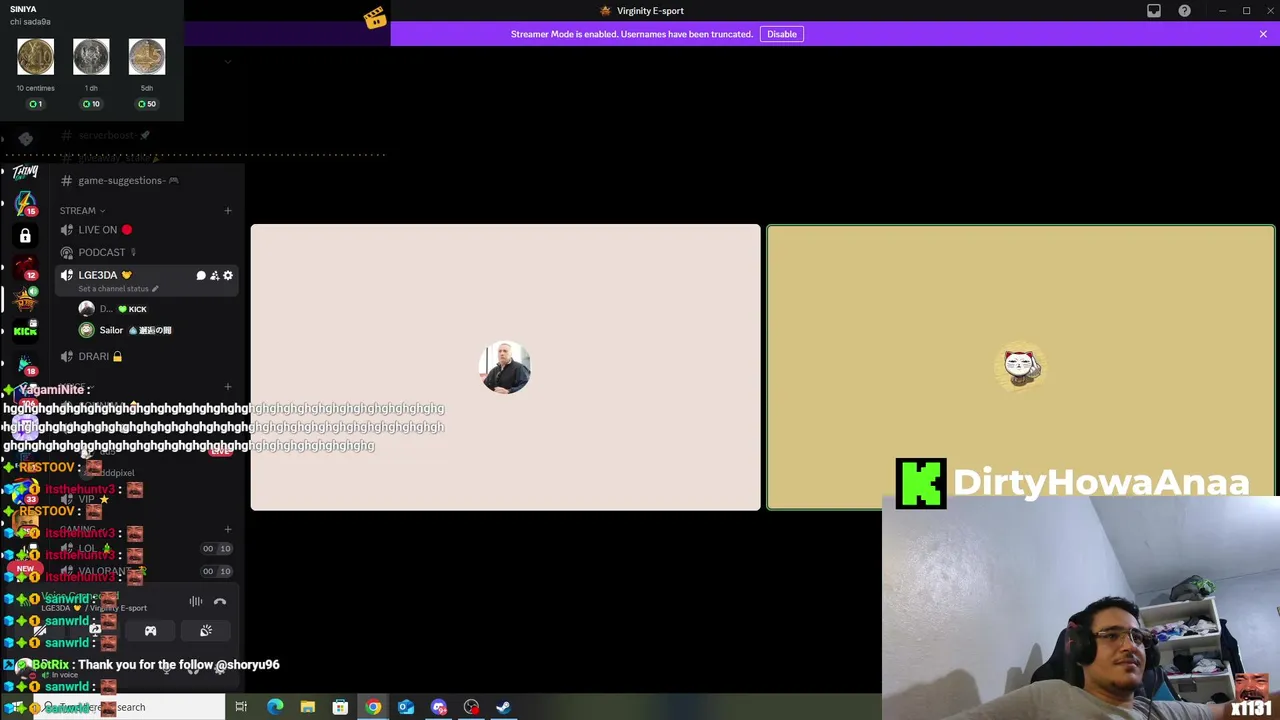Add channel in category below DRARI
Screen dimensions: 1280x720
tap(228, 387)
